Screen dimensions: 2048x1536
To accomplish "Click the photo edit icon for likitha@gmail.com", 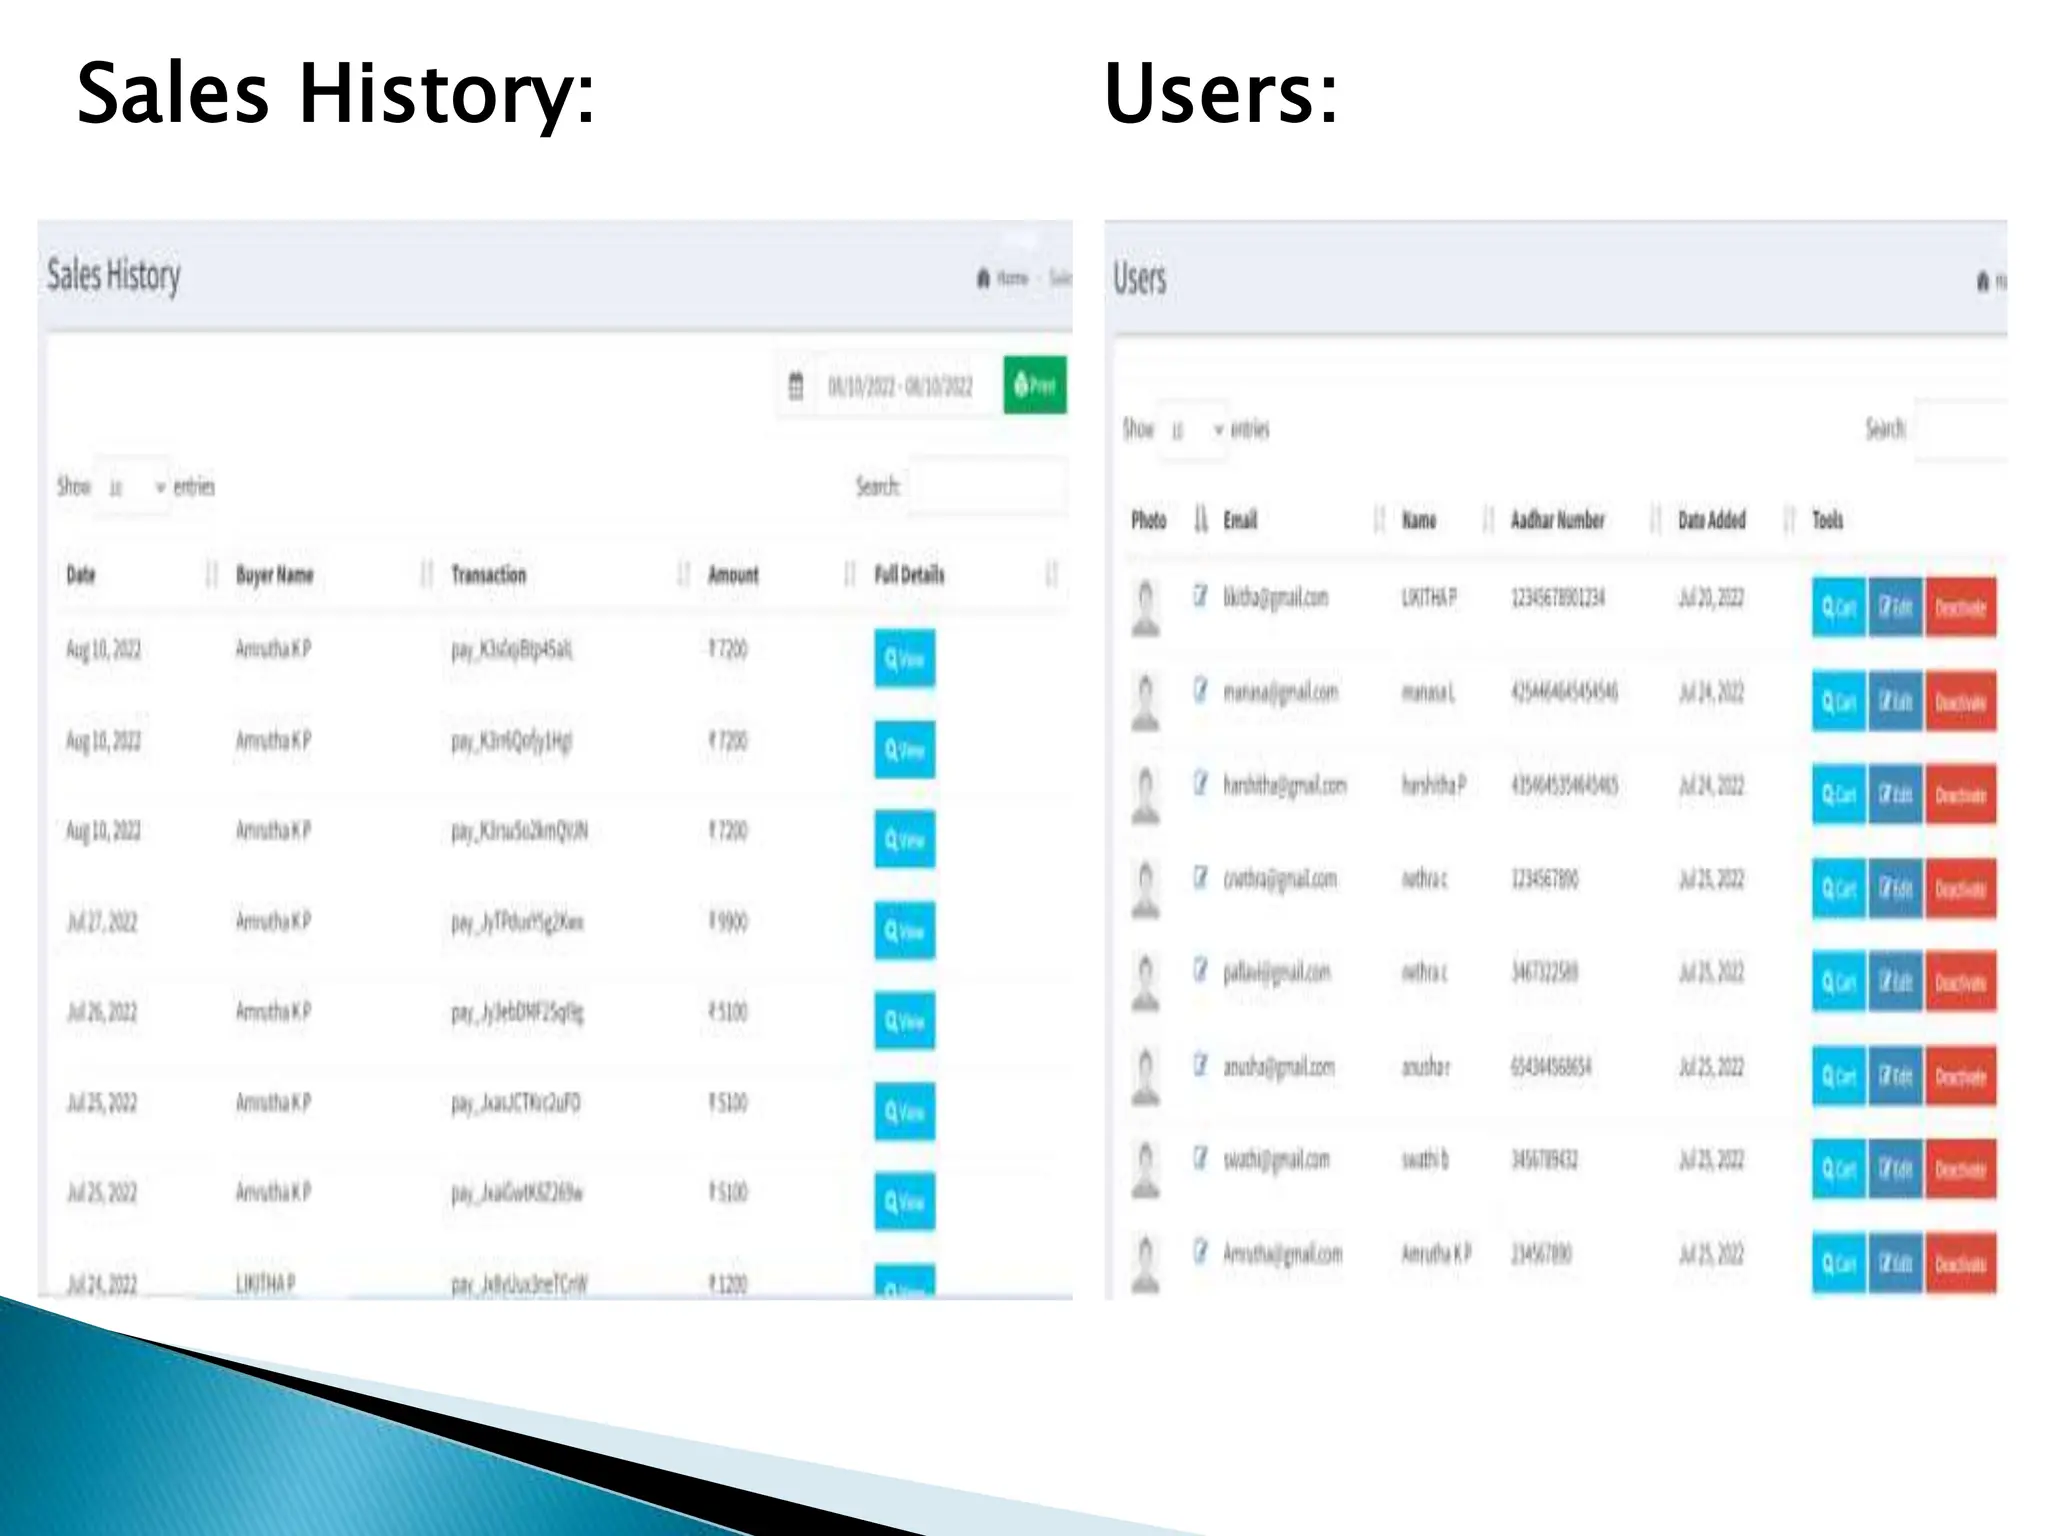I will [1200, 596].
